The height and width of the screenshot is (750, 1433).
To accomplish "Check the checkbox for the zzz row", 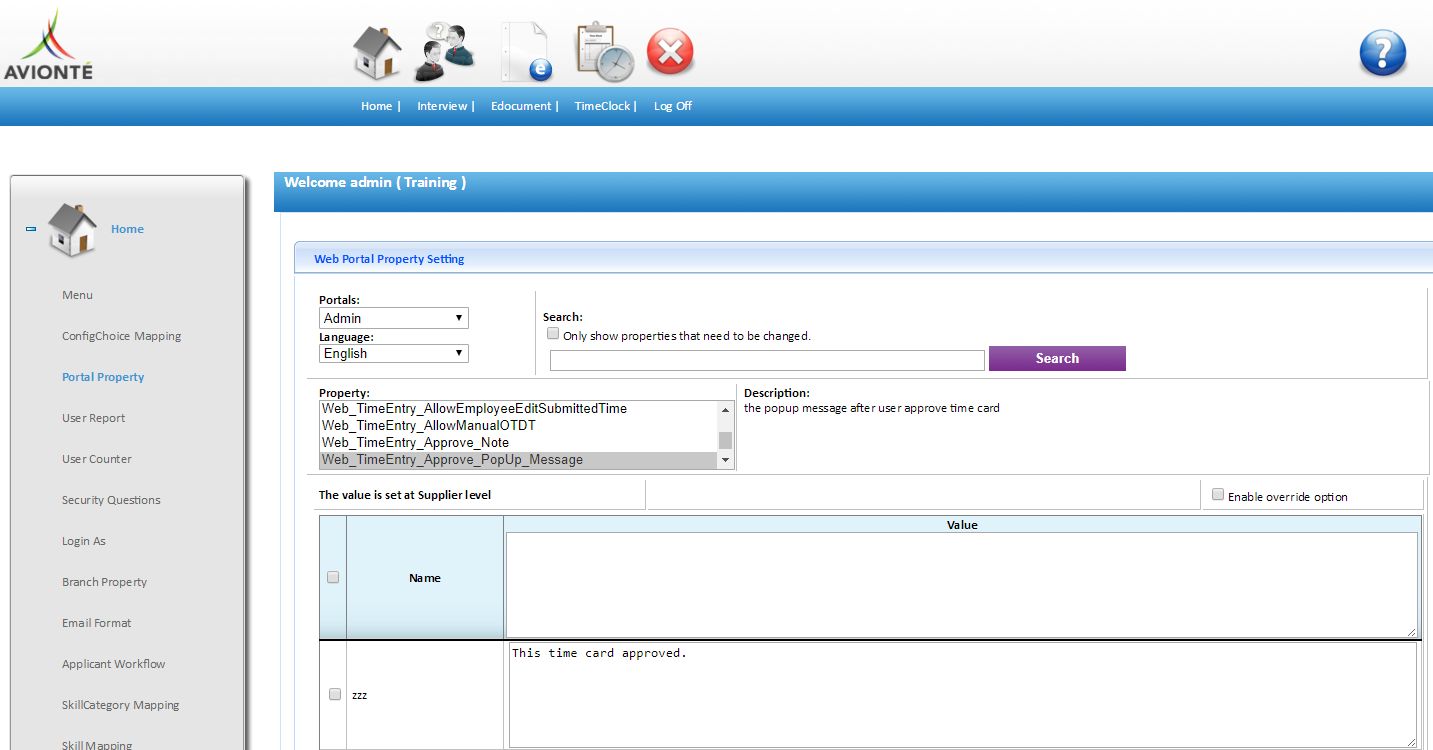I will (334, 694).
